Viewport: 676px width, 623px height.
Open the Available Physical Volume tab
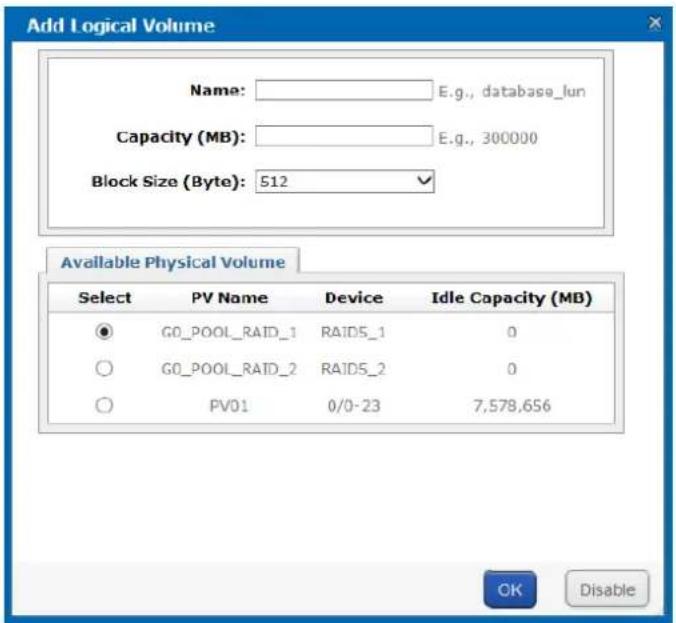(x=173, y=262)
